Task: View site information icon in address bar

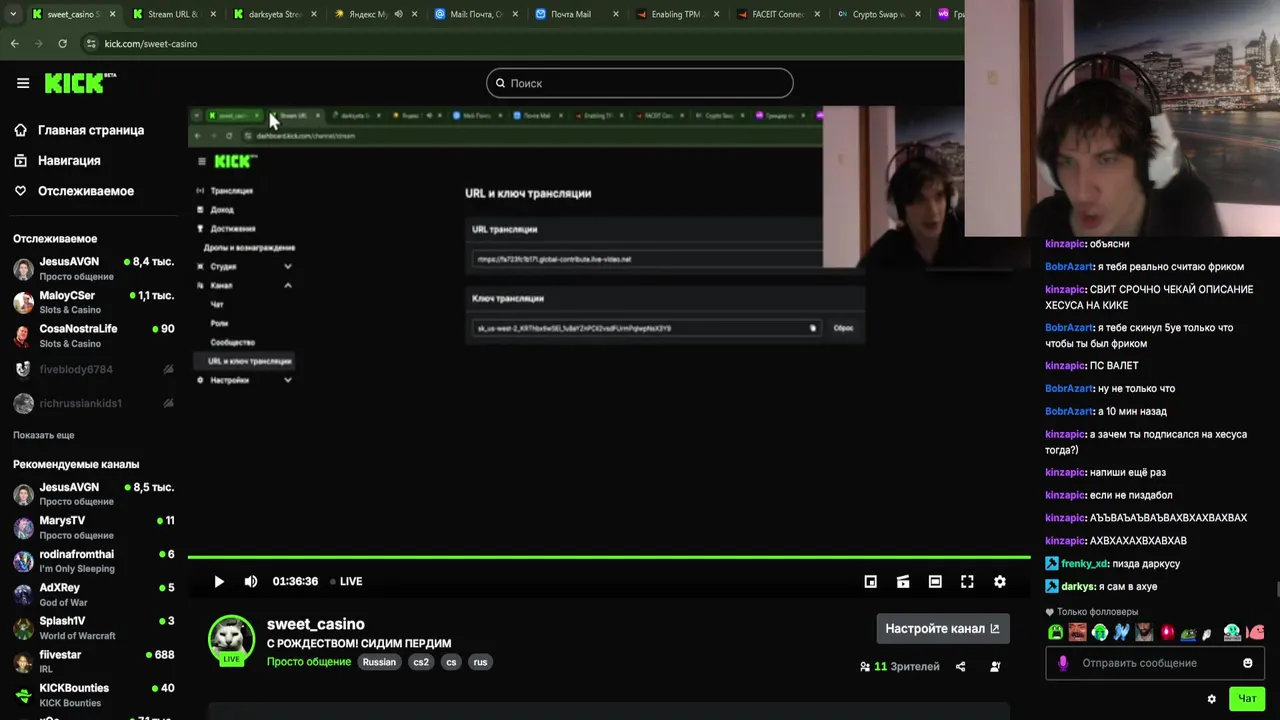Action: pos(91,44)
